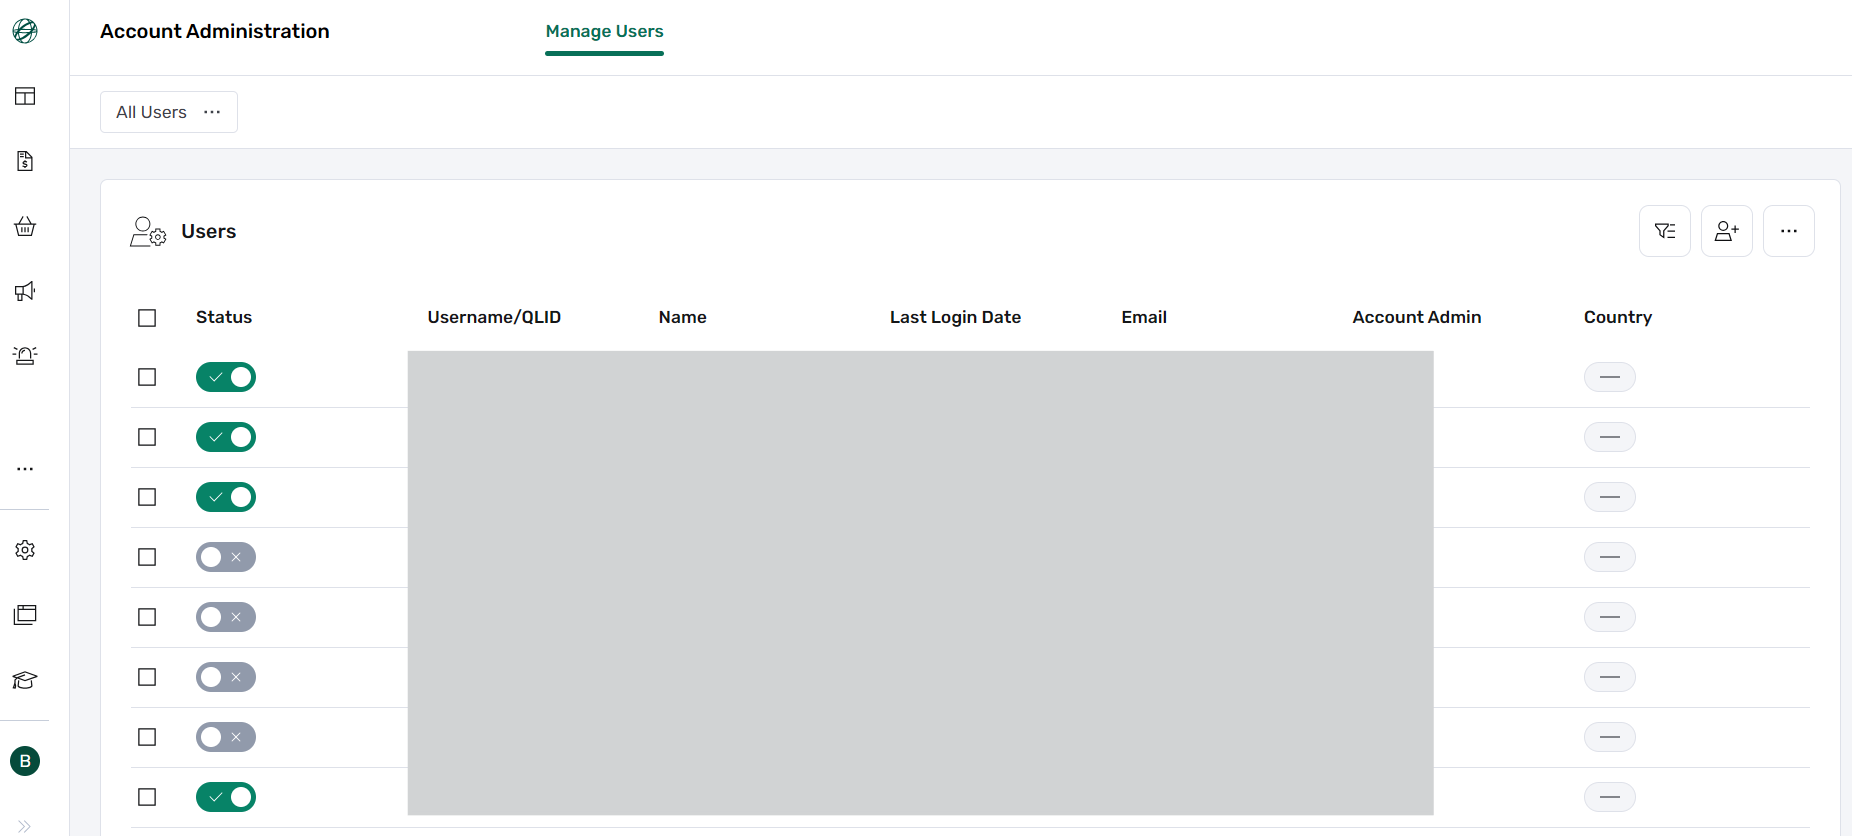This screenshot has height=836, width=1852.
Task: Check the sixth user row checkbox
Action: (x=147, y=677)
